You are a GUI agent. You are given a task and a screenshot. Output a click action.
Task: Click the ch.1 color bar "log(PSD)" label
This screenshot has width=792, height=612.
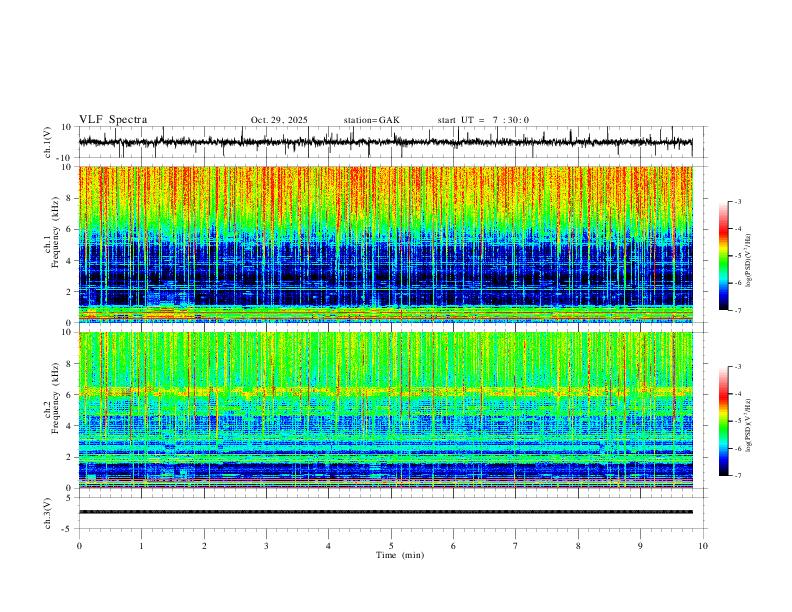(x=748, y=261)
